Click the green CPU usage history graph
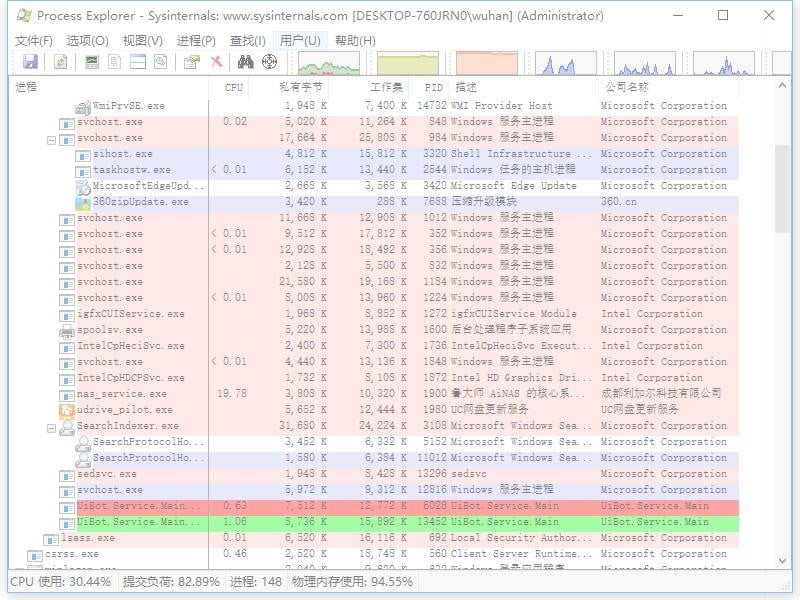 click(329, 63)
